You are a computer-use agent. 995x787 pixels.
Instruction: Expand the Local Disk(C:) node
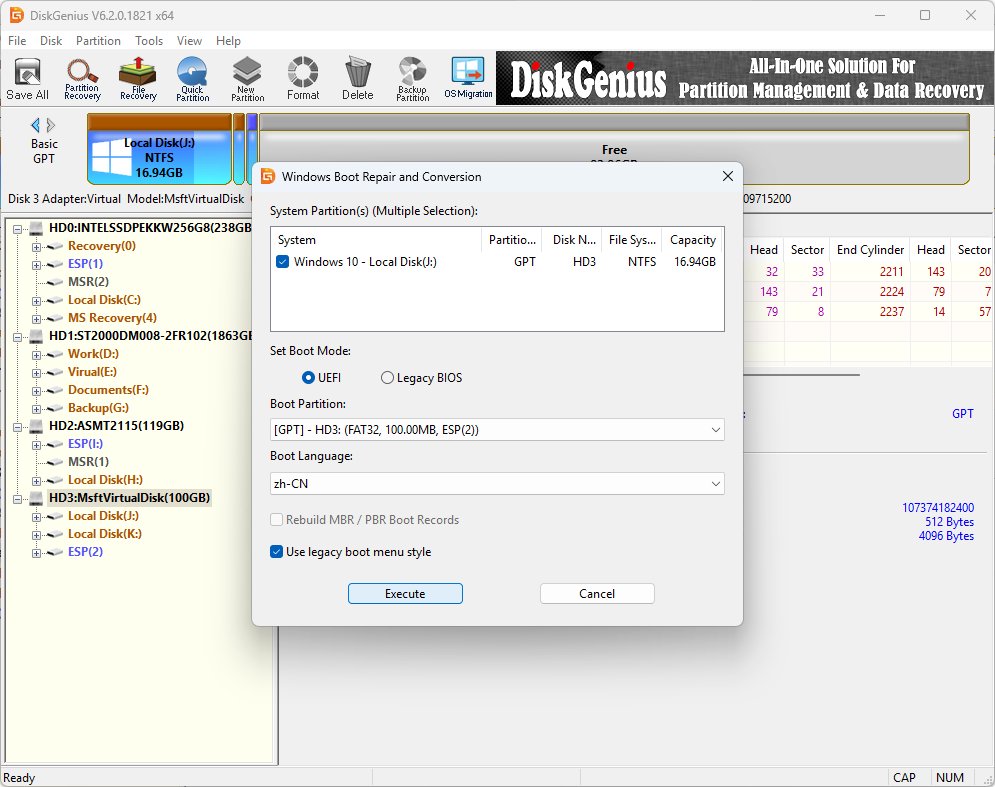(36, 301)
